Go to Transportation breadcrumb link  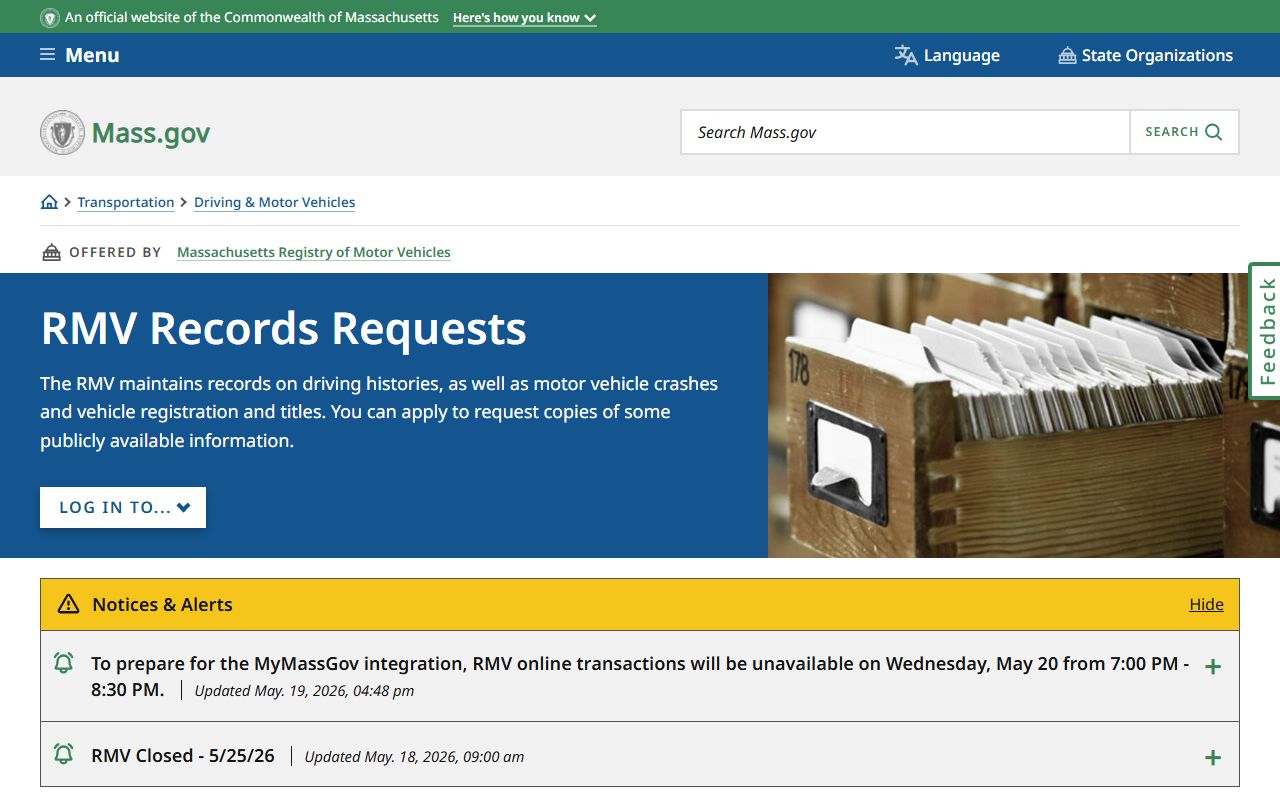pos(126,202)
